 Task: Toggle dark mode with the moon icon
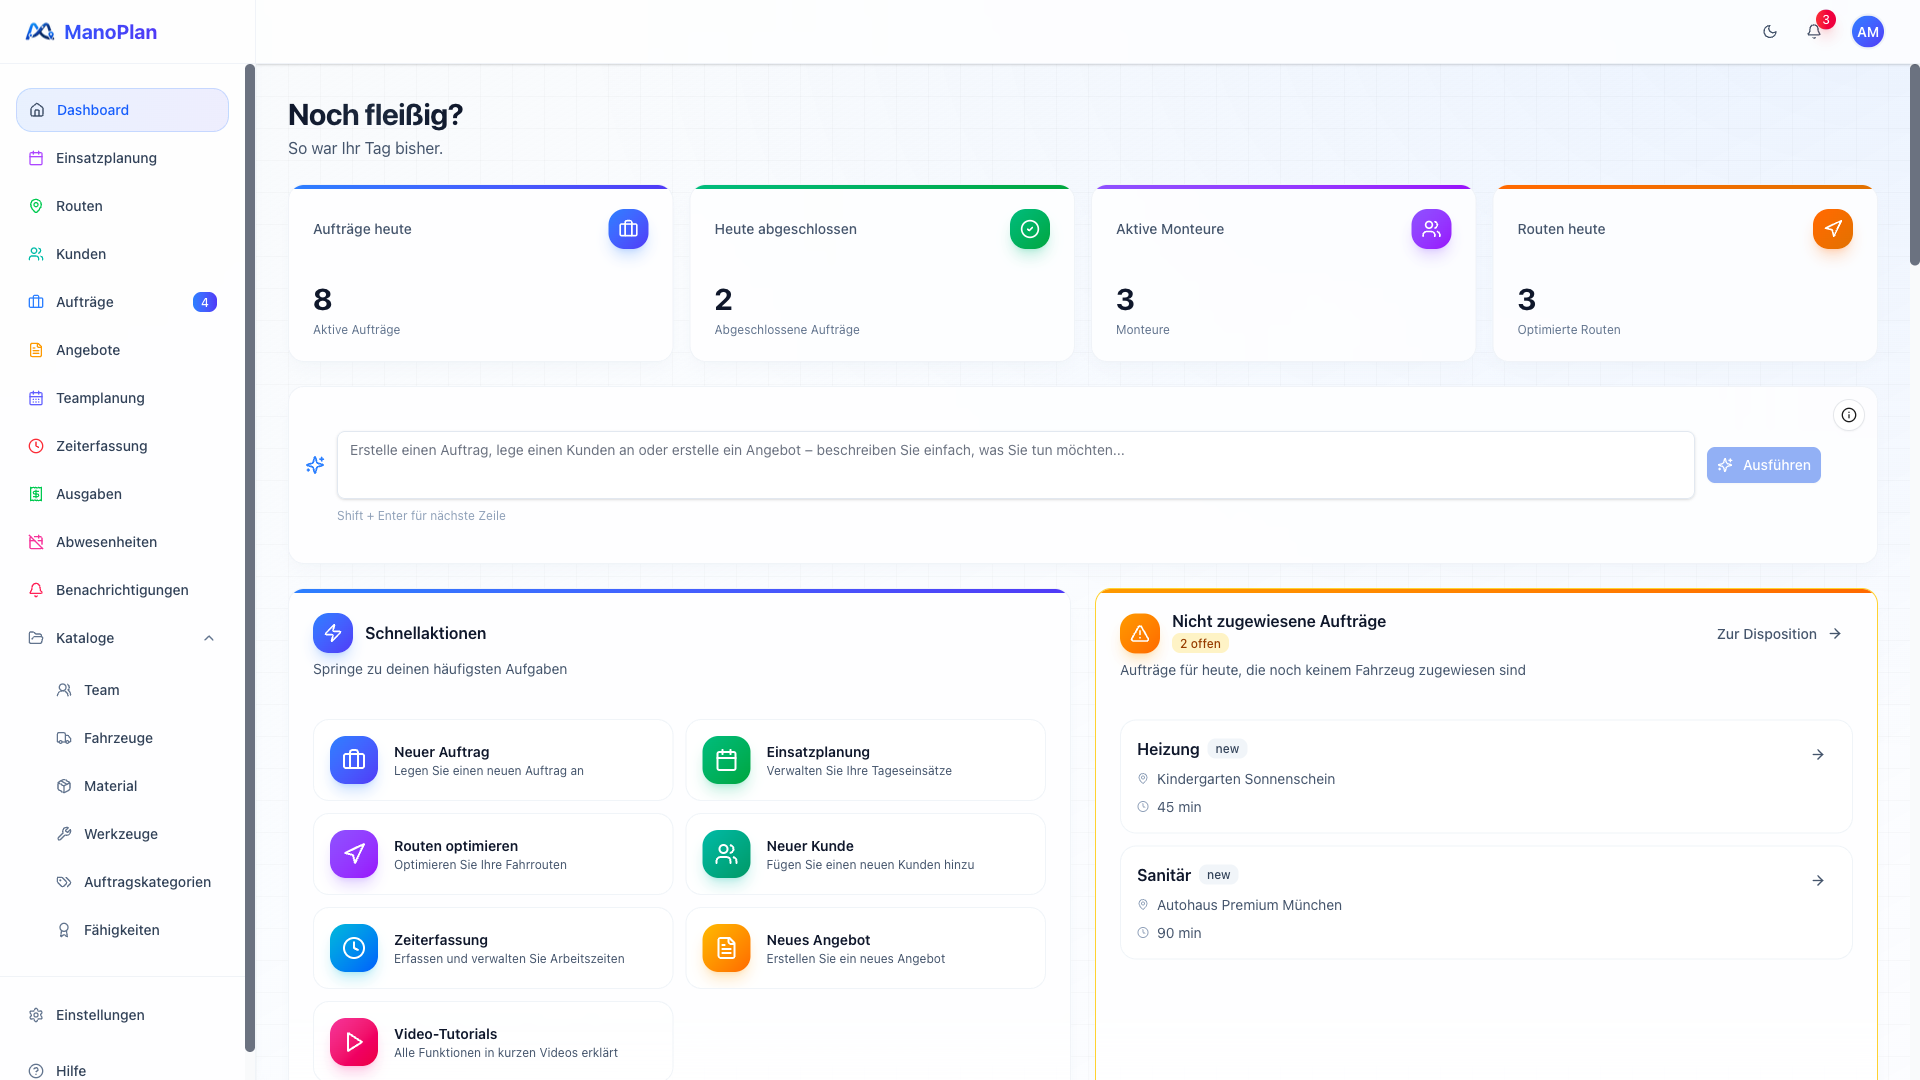pyautogui.click(x=1769, y=32)
